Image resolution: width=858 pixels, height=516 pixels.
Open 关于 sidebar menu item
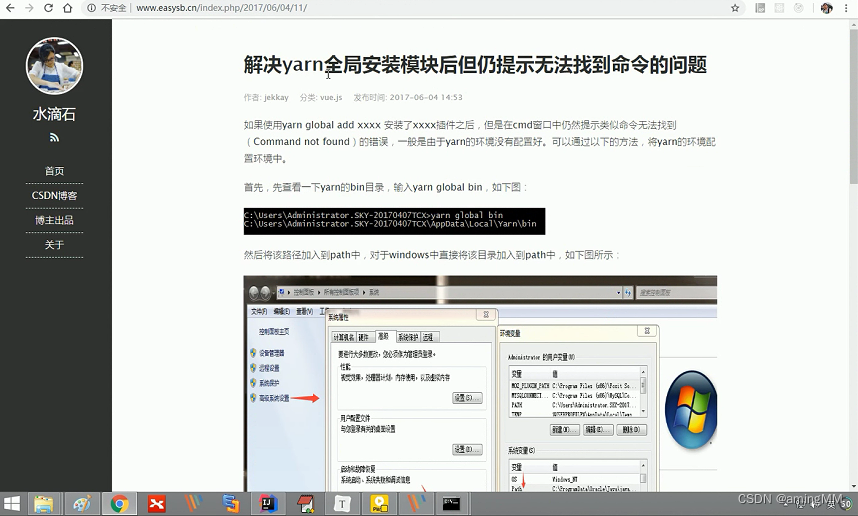click(x=54, y=245)
